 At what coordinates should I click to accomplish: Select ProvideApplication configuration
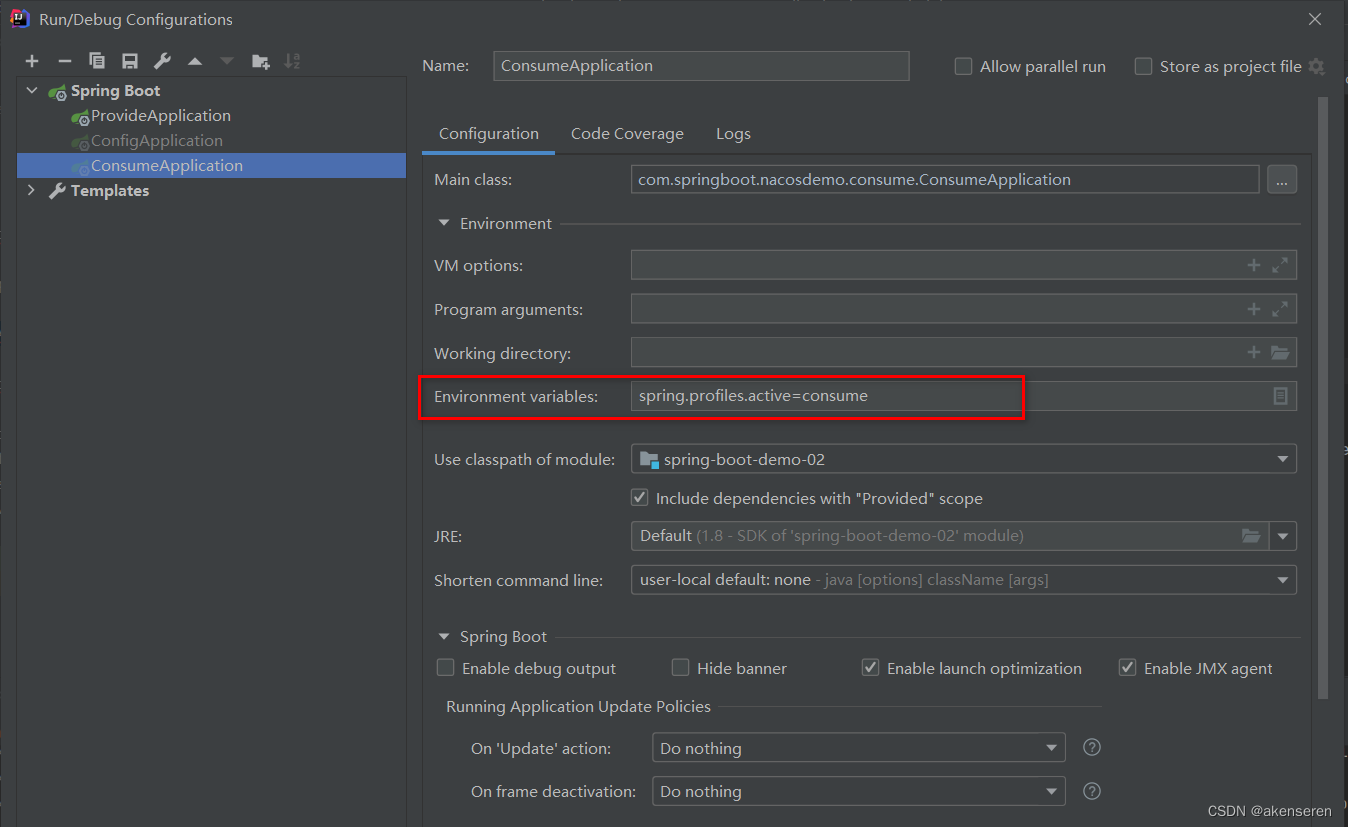(x=160, y=116)
